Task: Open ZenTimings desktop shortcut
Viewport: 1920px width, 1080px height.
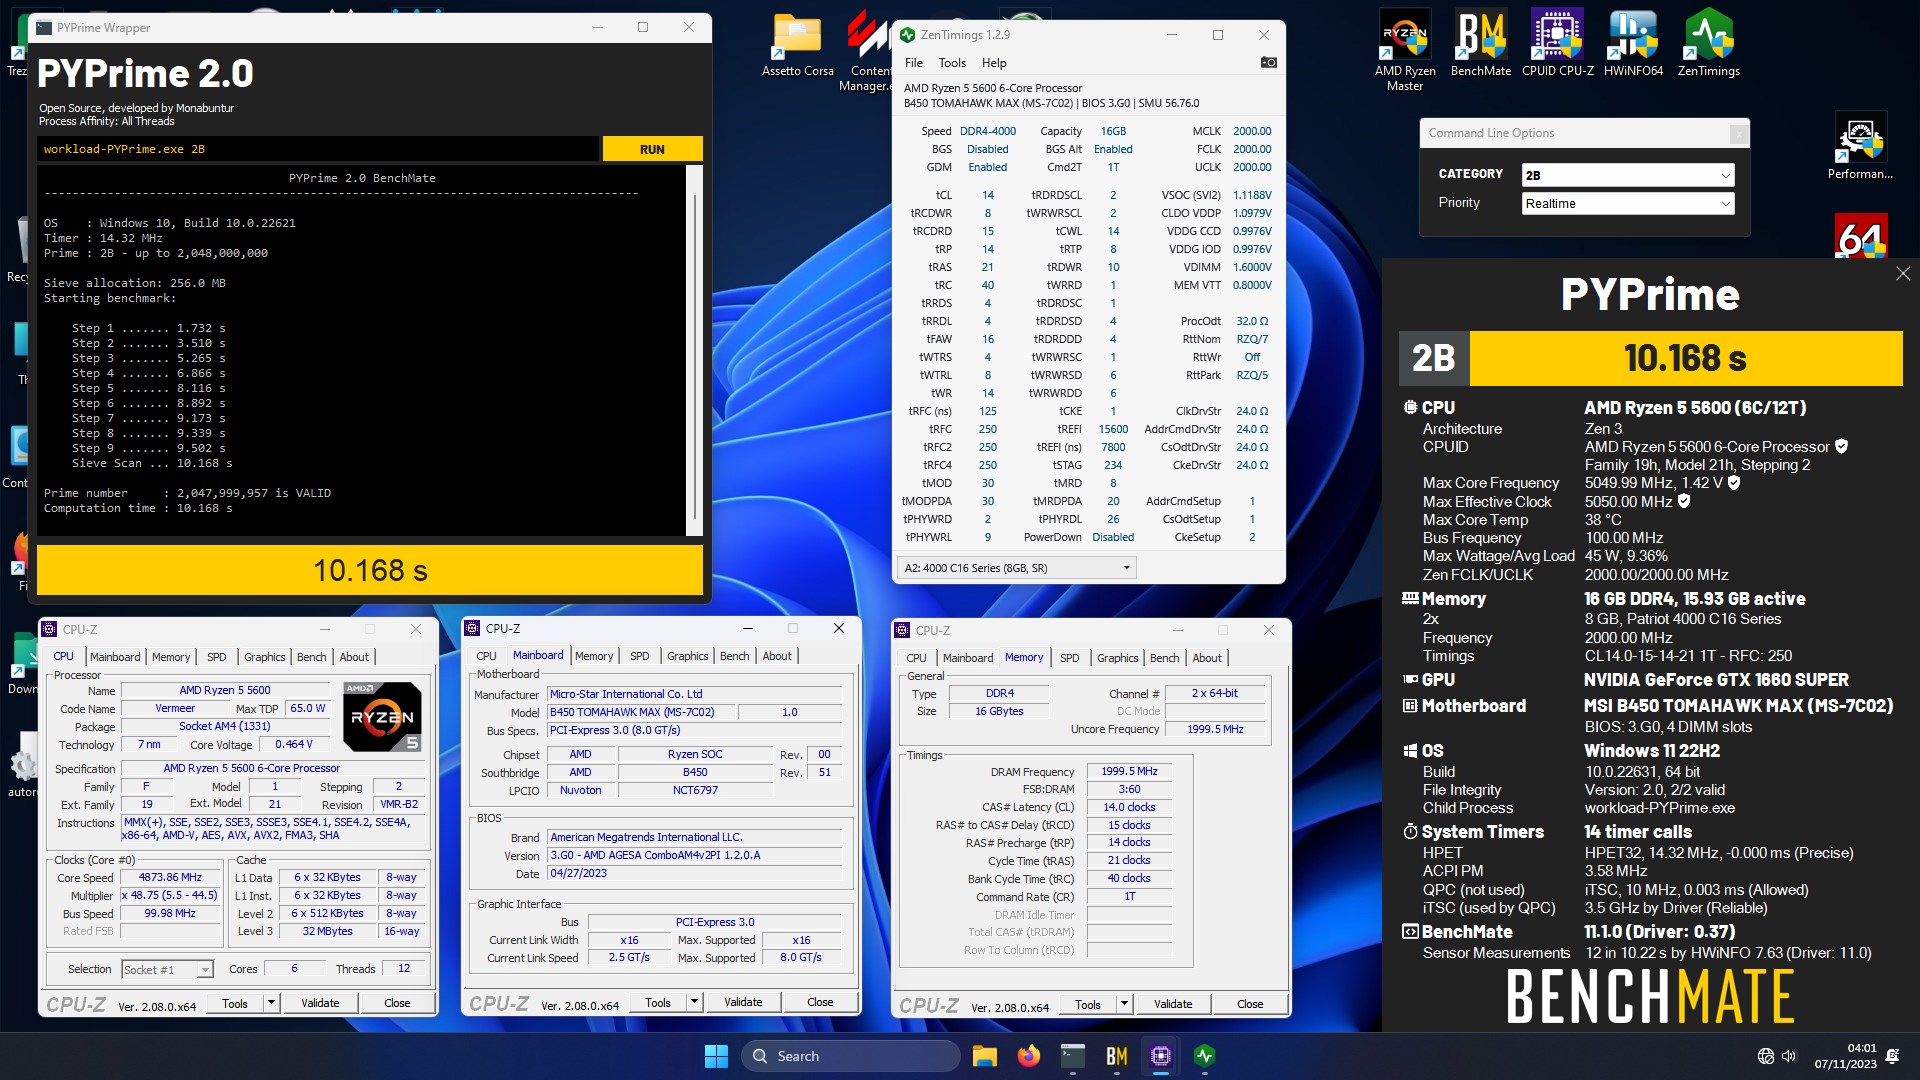Action: click(1708, 43)
